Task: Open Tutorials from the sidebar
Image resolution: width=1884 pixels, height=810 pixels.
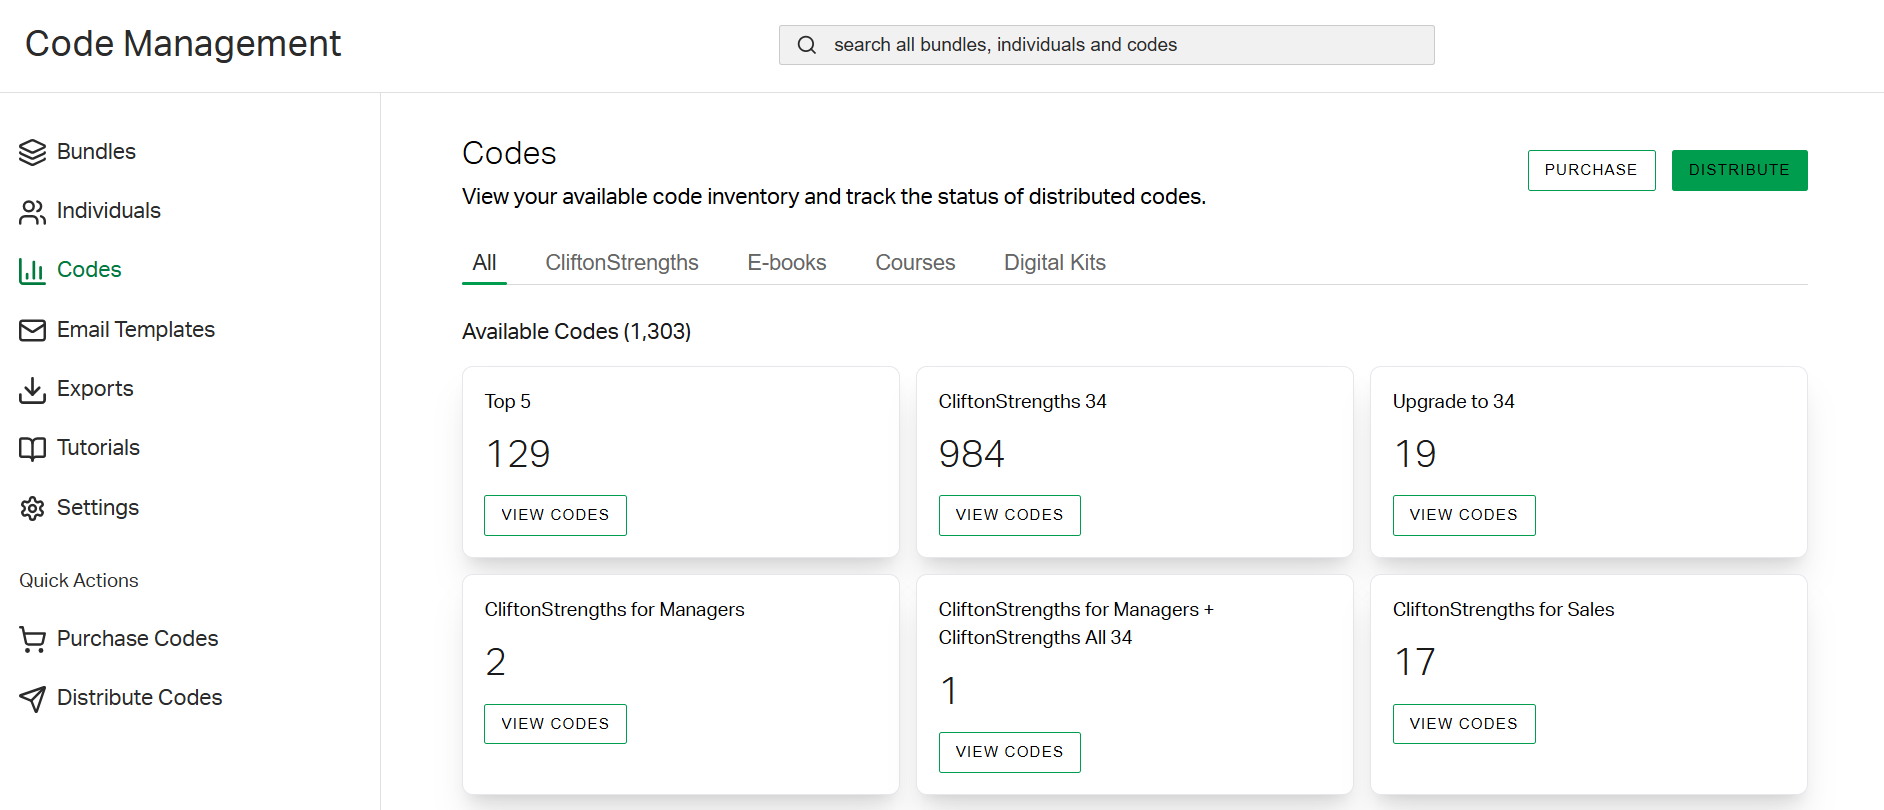Action: tap(98, 447)
